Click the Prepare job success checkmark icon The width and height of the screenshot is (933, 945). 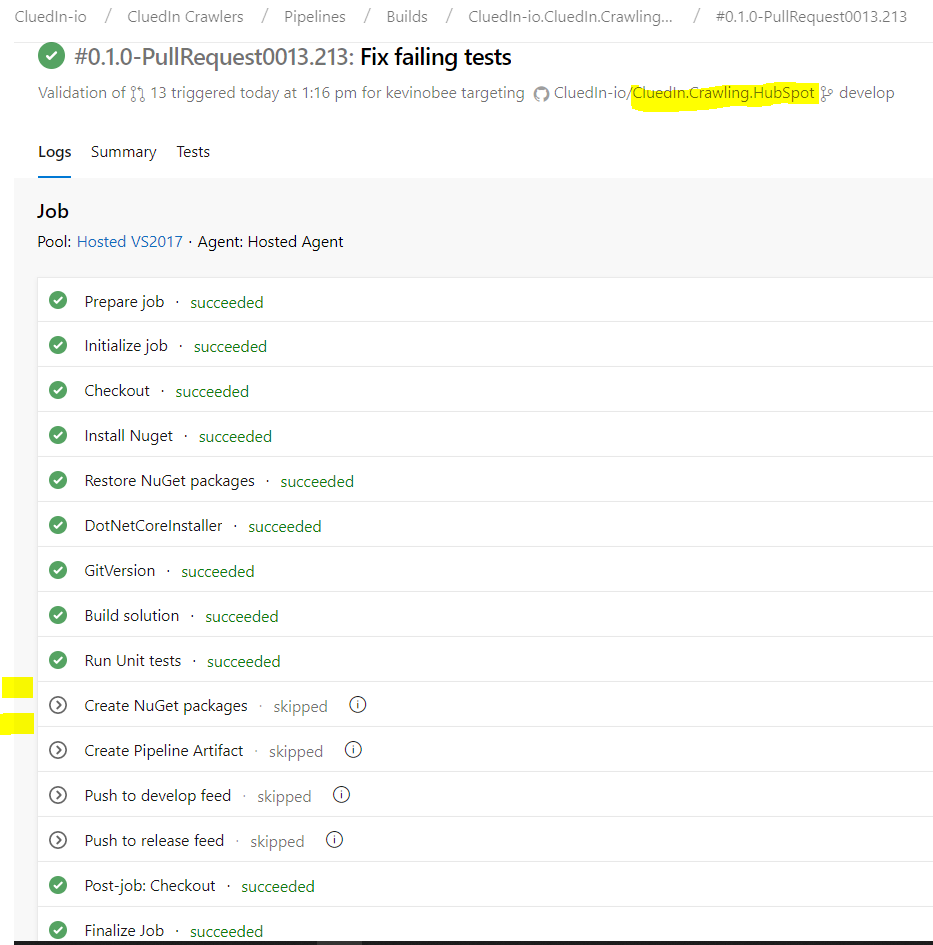coord(58,300)
